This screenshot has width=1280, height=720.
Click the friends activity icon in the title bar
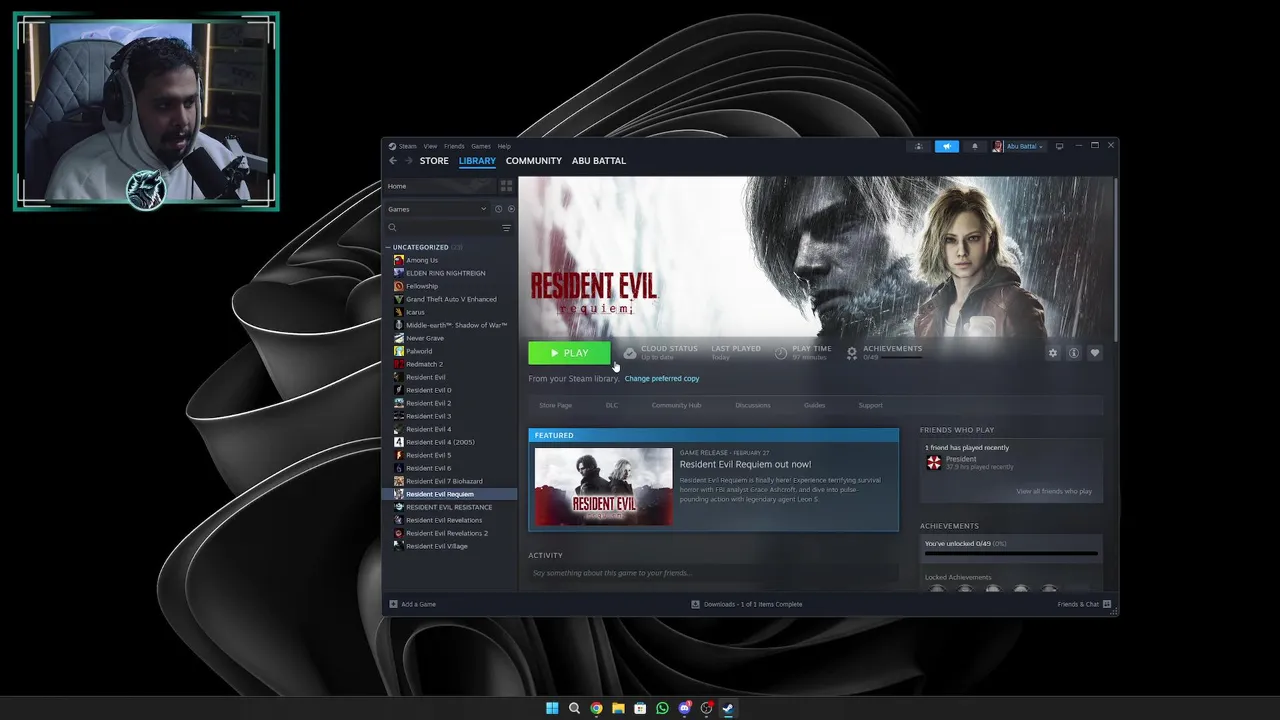click(918, 146)
